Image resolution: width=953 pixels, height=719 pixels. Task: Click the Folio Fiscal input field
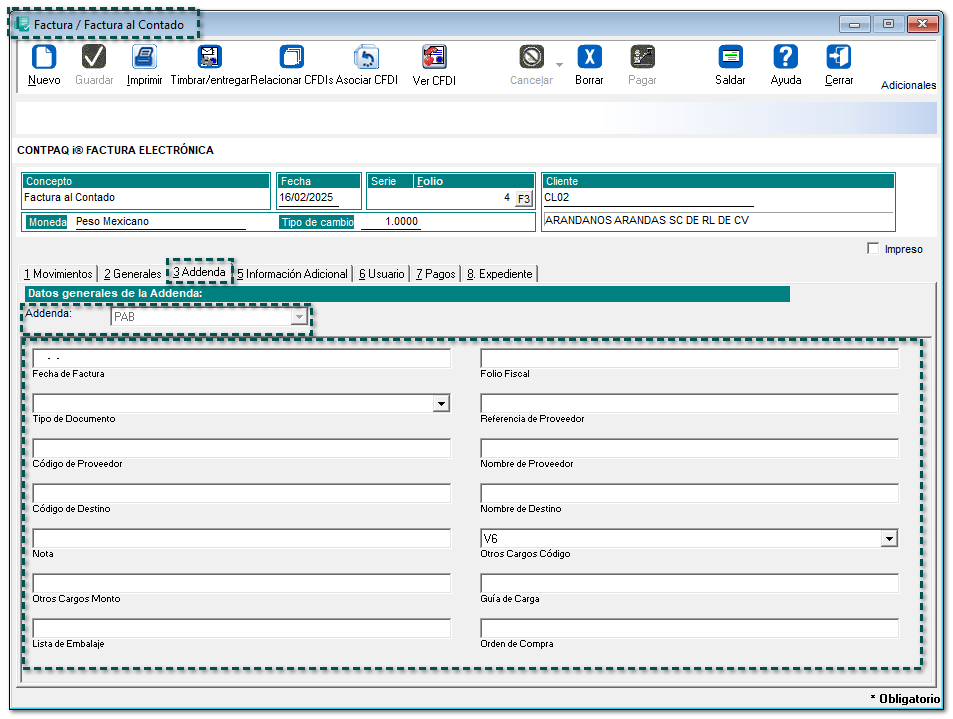(x=689, y=358)
